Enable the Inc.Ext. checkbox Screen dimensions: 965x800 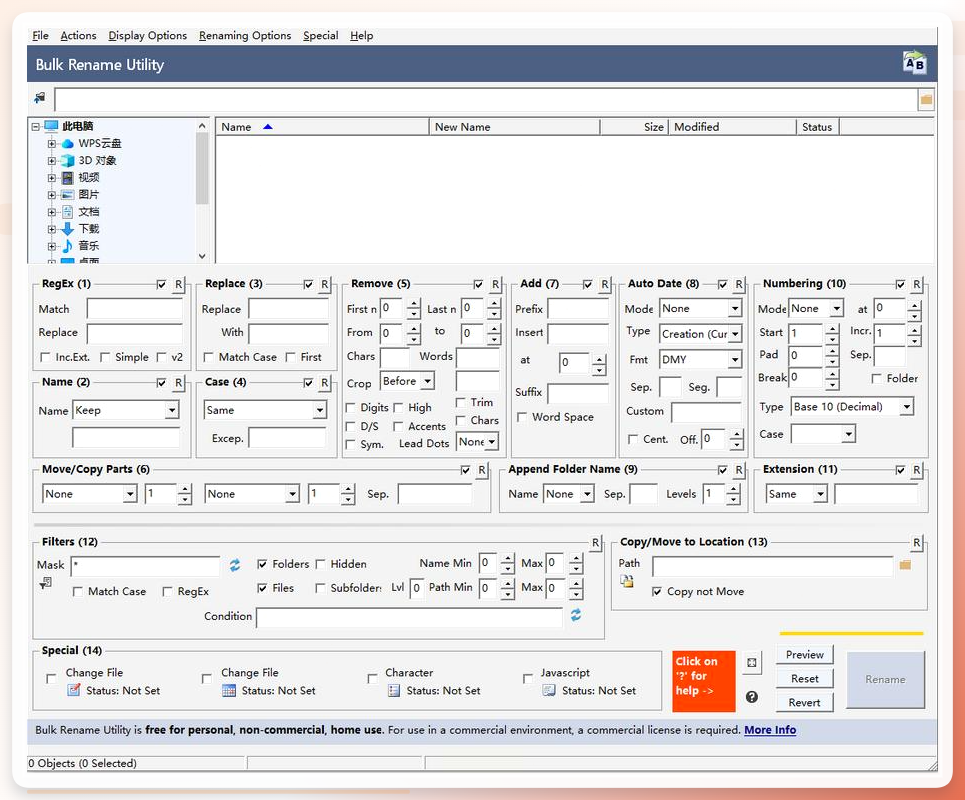(x=45, y=358)
